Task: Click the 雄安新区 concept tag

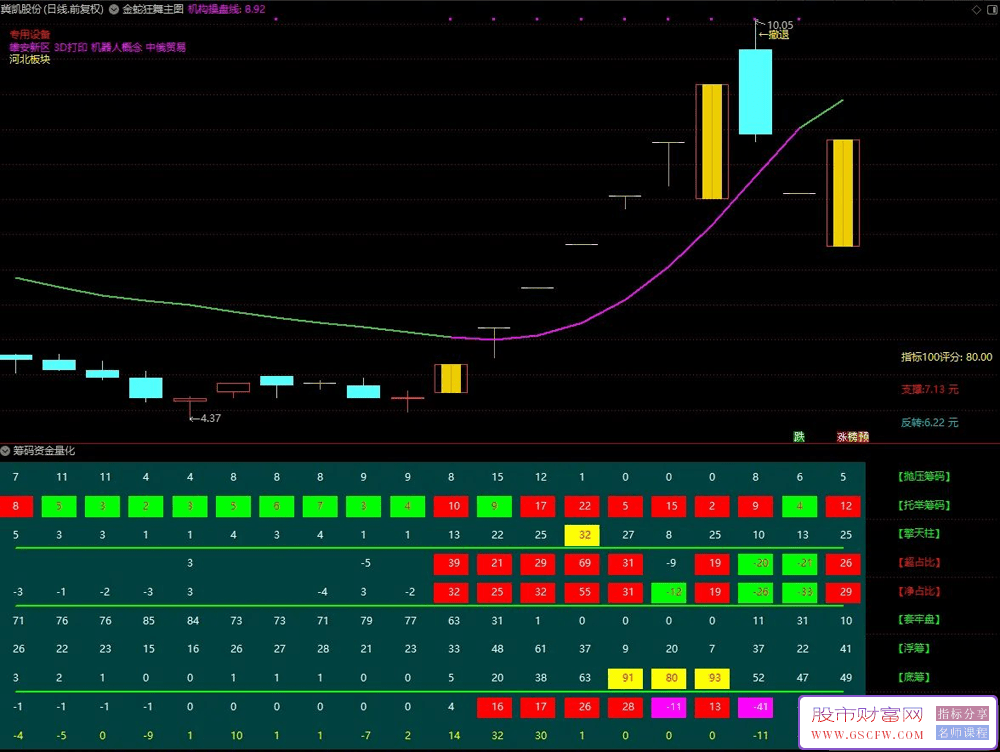Action: tap(30, 47)
